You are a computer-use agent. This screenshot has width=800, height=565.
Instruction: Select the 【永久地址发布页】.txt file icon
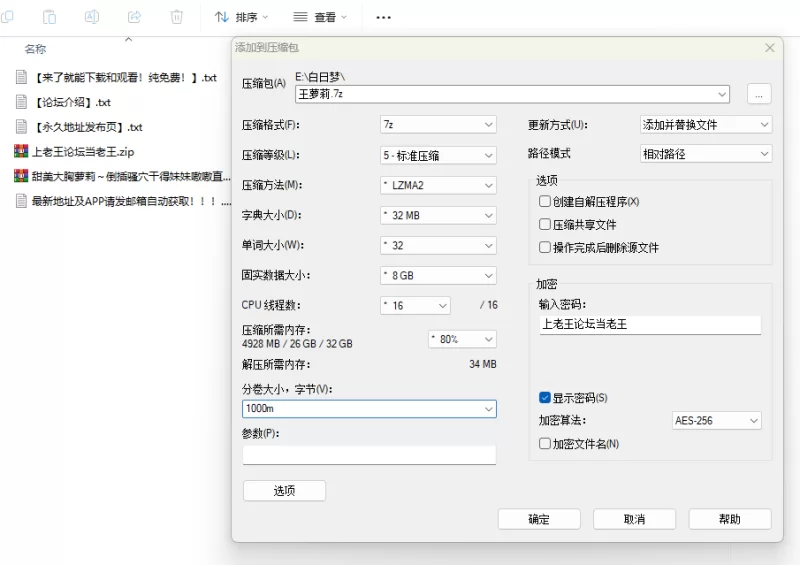[x=21, y=127]
